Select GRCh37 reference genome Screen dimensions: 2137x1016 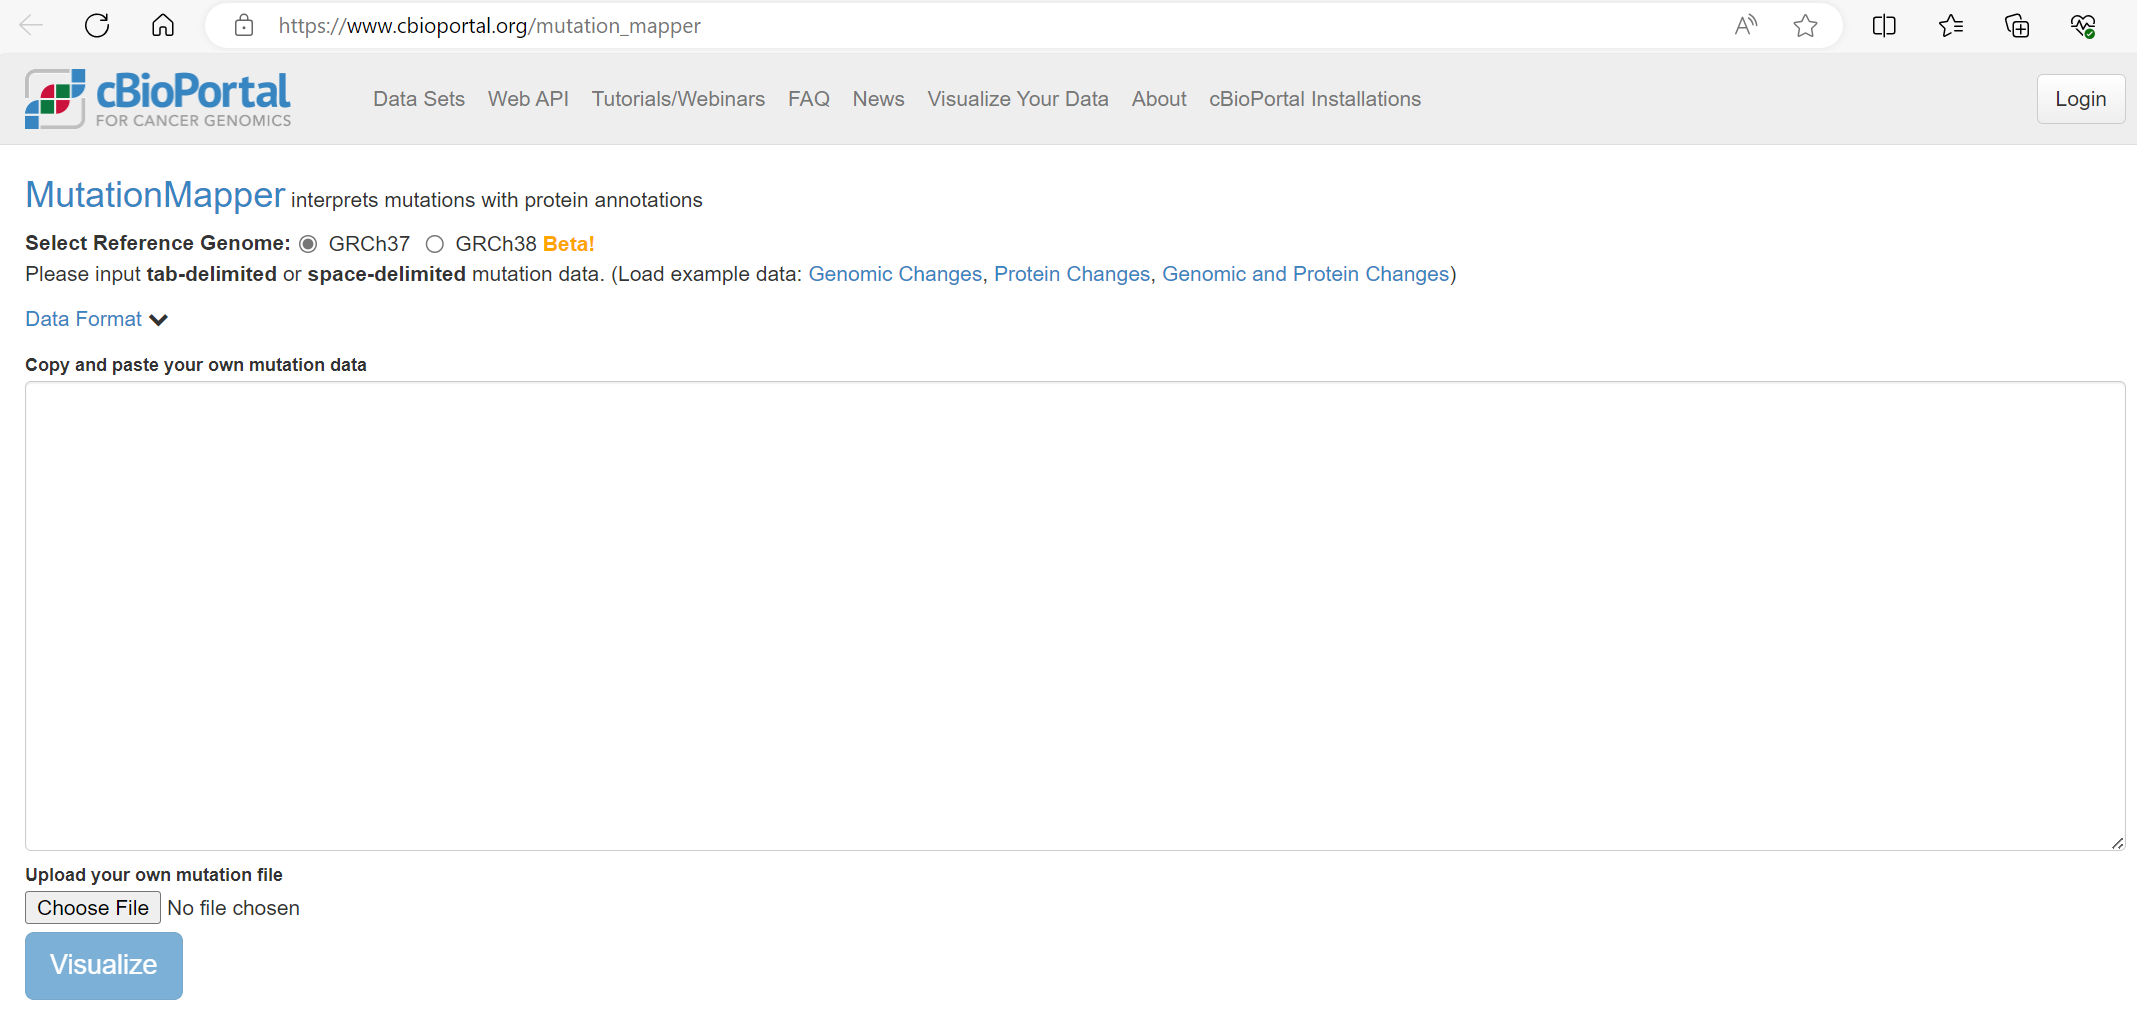click(308, 244)
